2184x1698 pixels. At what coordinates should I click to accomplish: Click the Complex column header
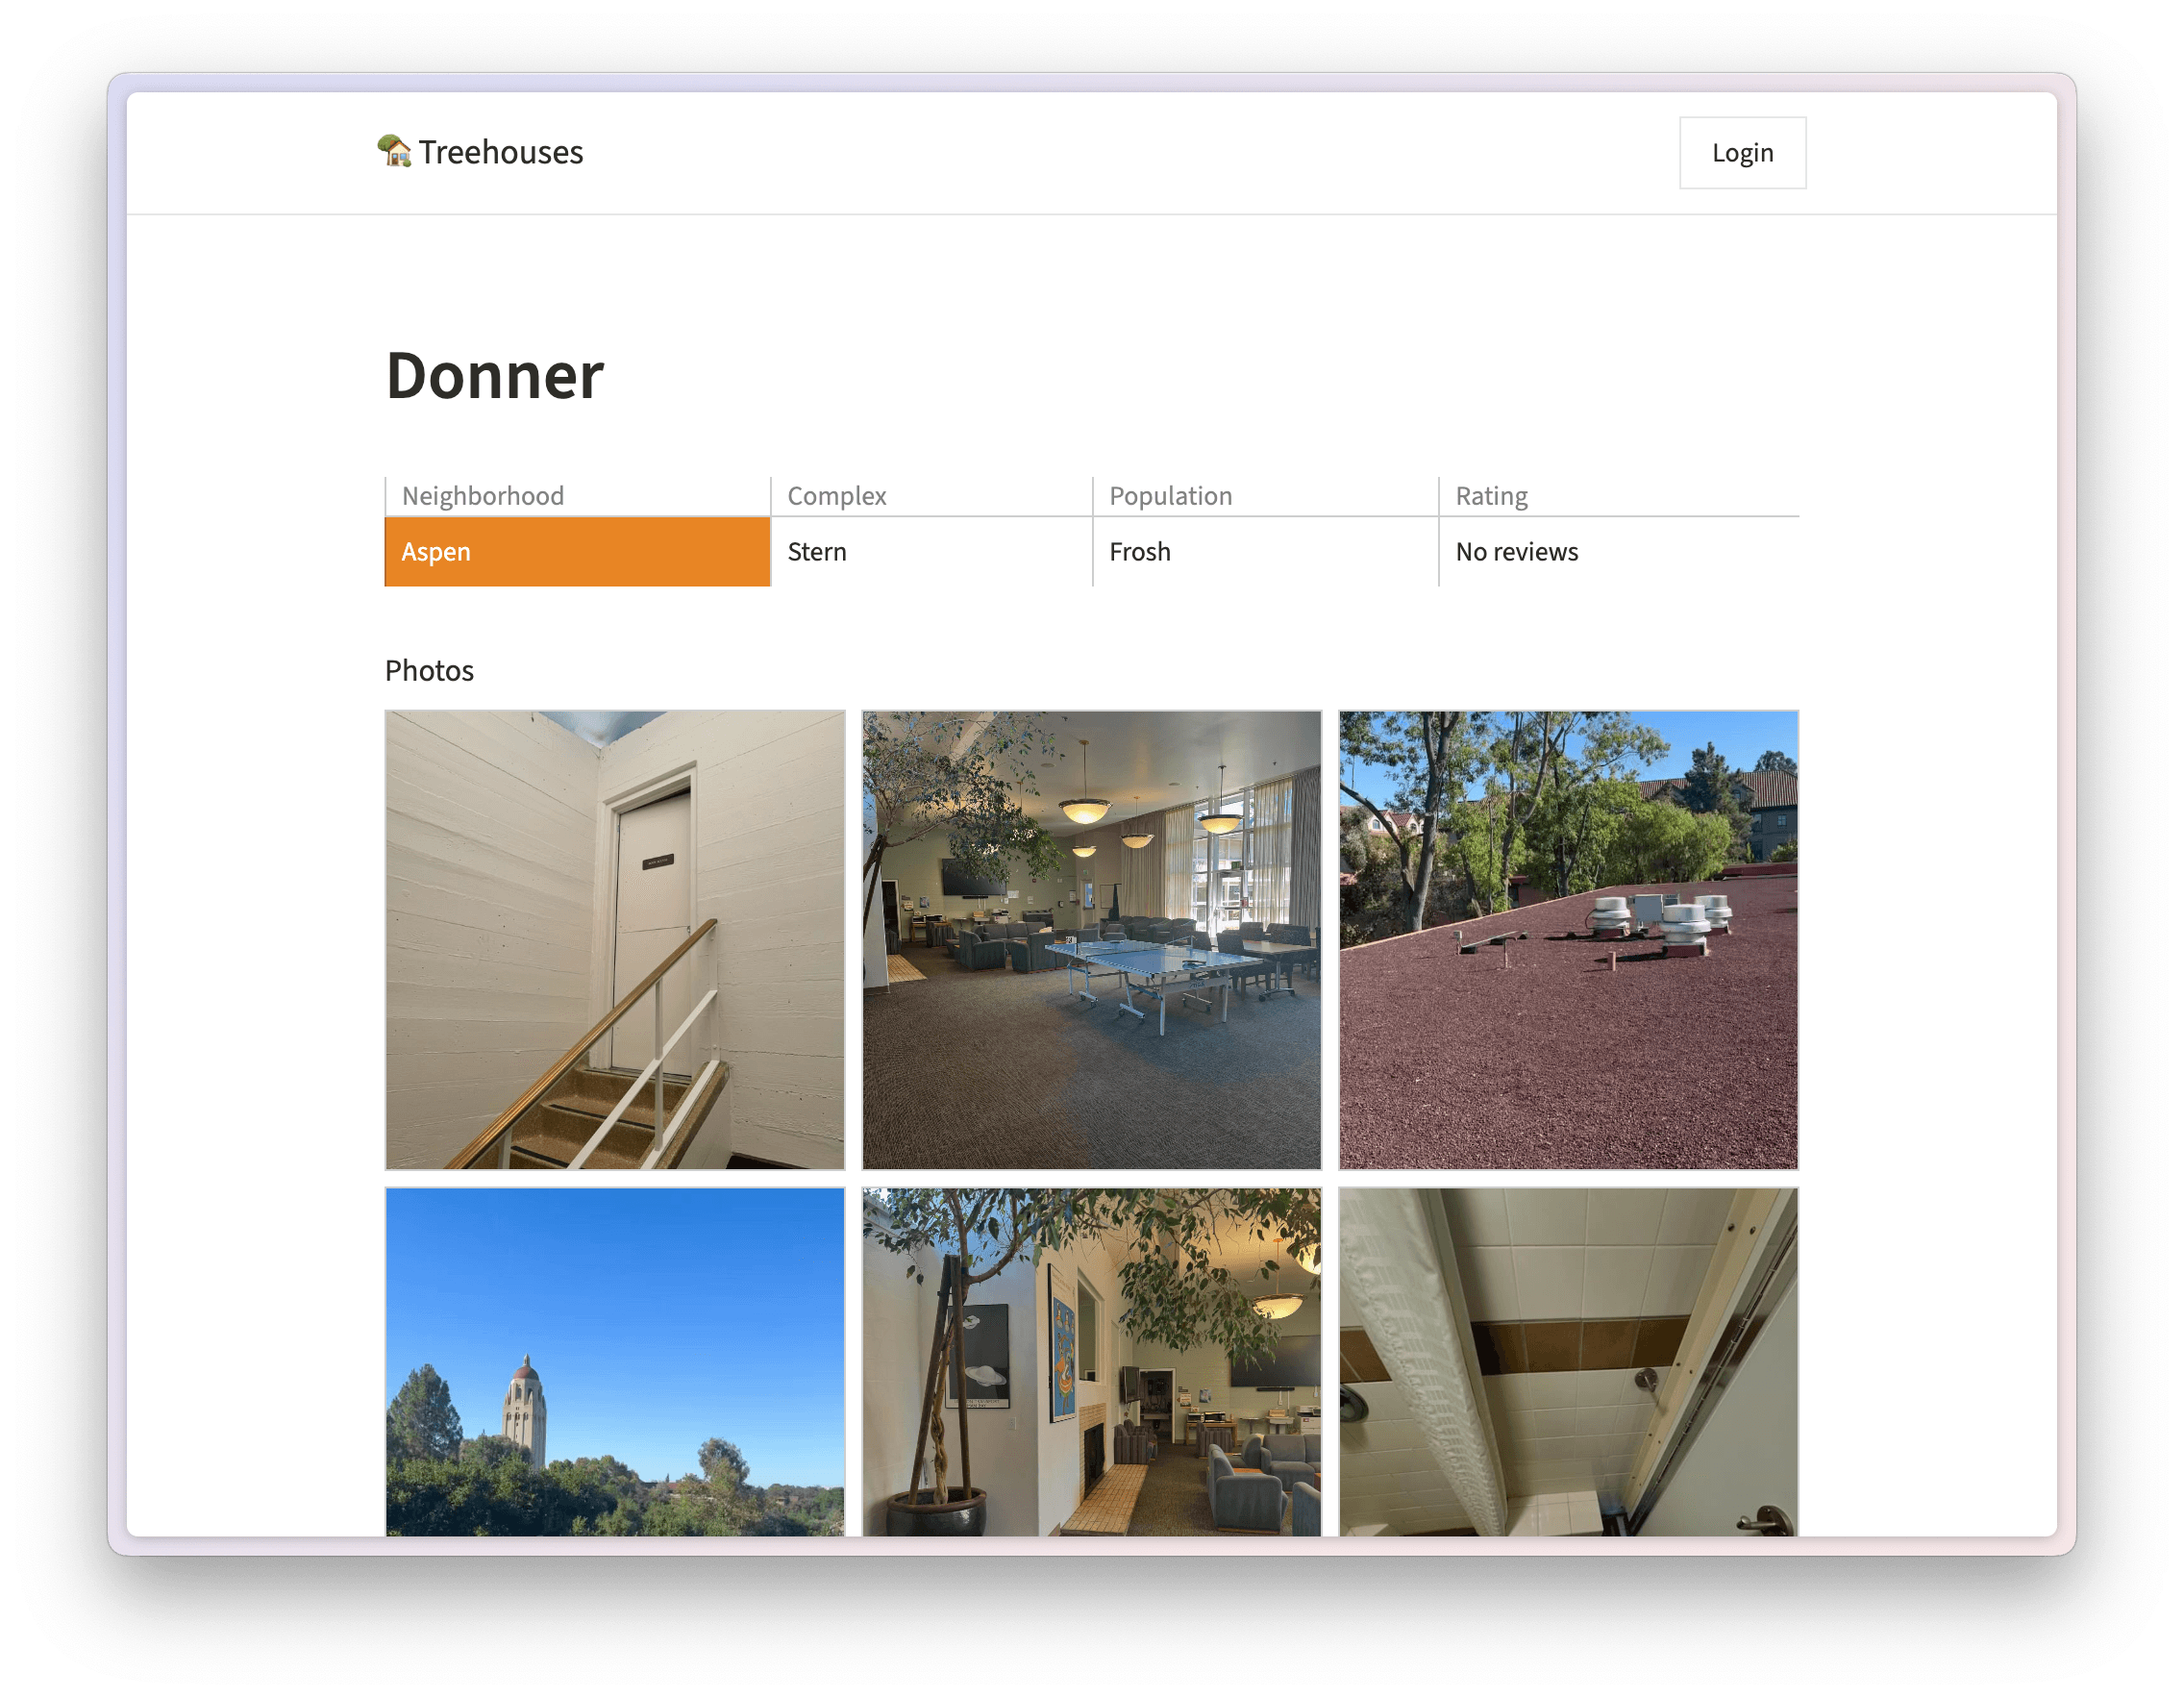[836, 495]
